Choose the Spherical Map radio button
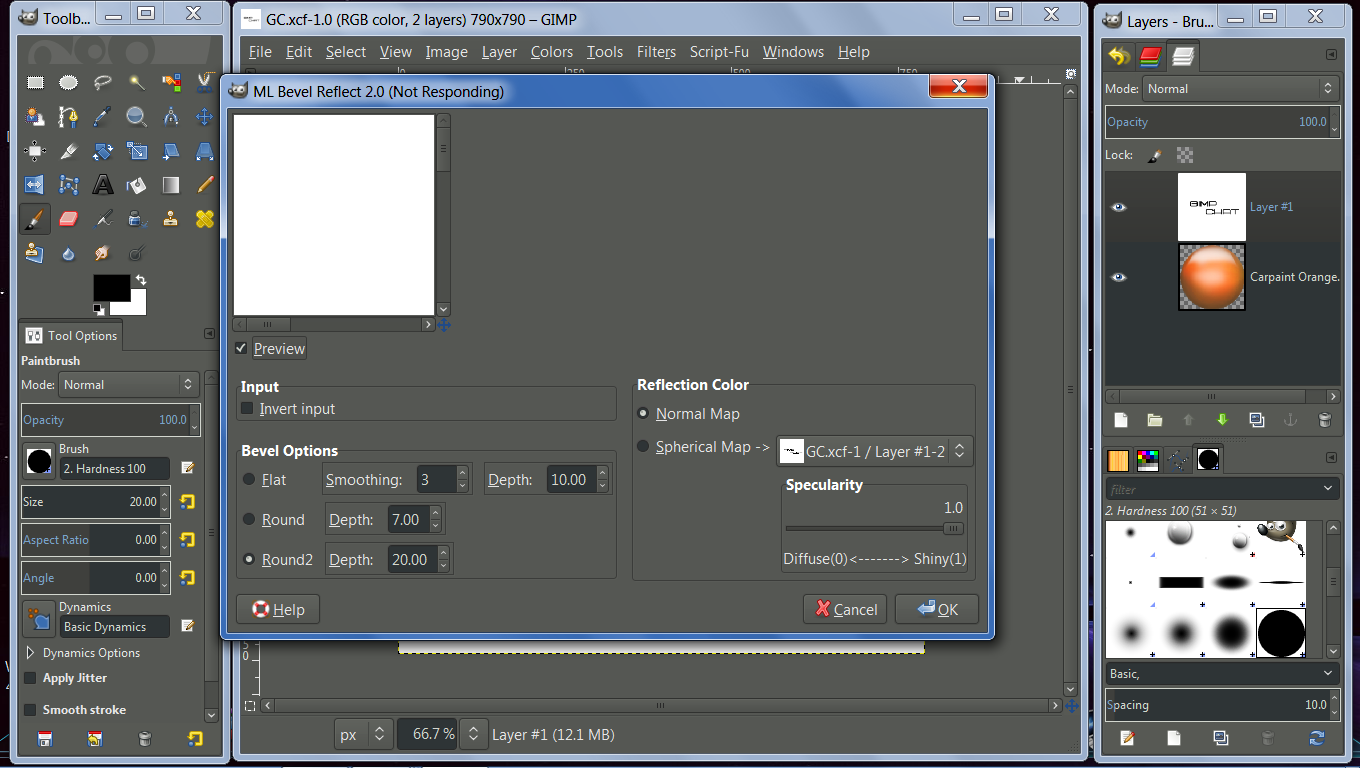1360x768 pixels. (x=643, y=446)
